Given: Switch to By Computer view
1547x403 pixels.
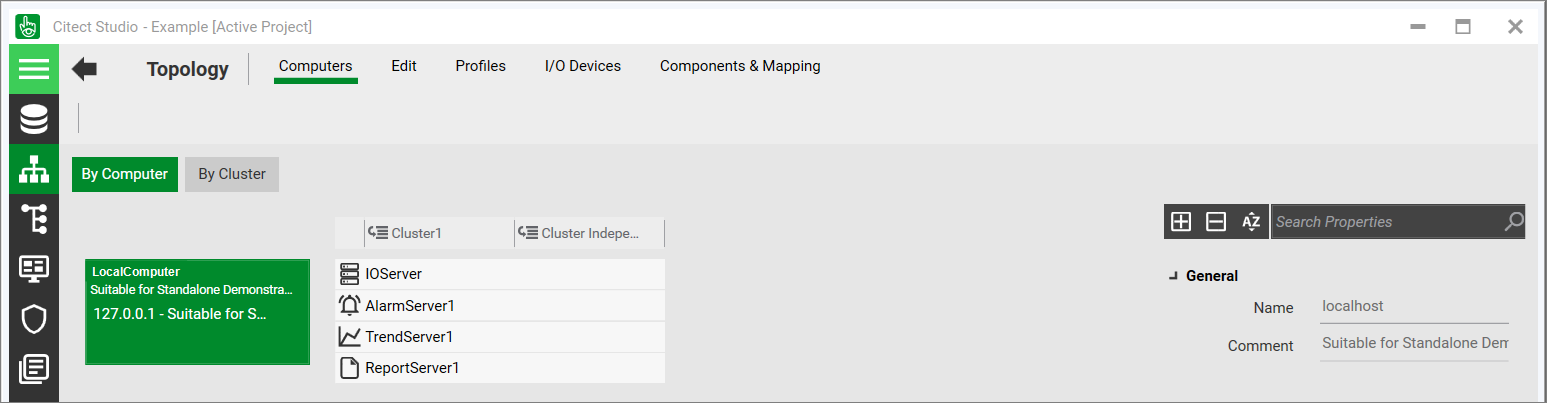Looking at the screenshot, I should click(125, 174).
